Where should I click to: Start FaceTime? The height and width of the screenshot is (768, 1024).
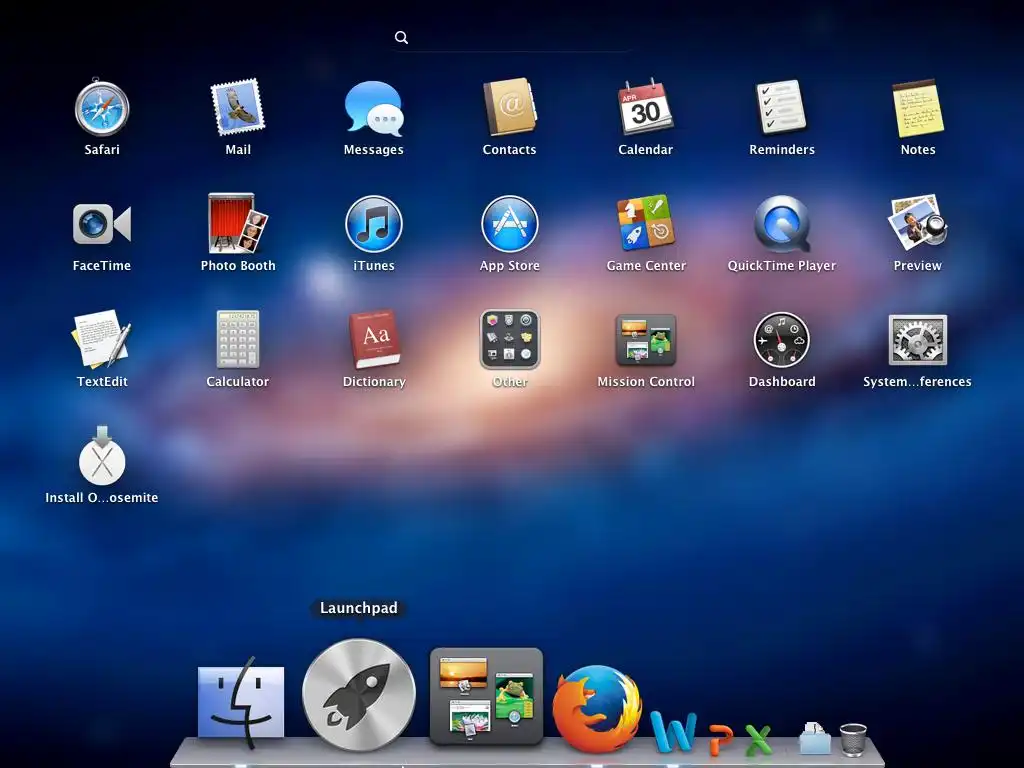point(102,224)
